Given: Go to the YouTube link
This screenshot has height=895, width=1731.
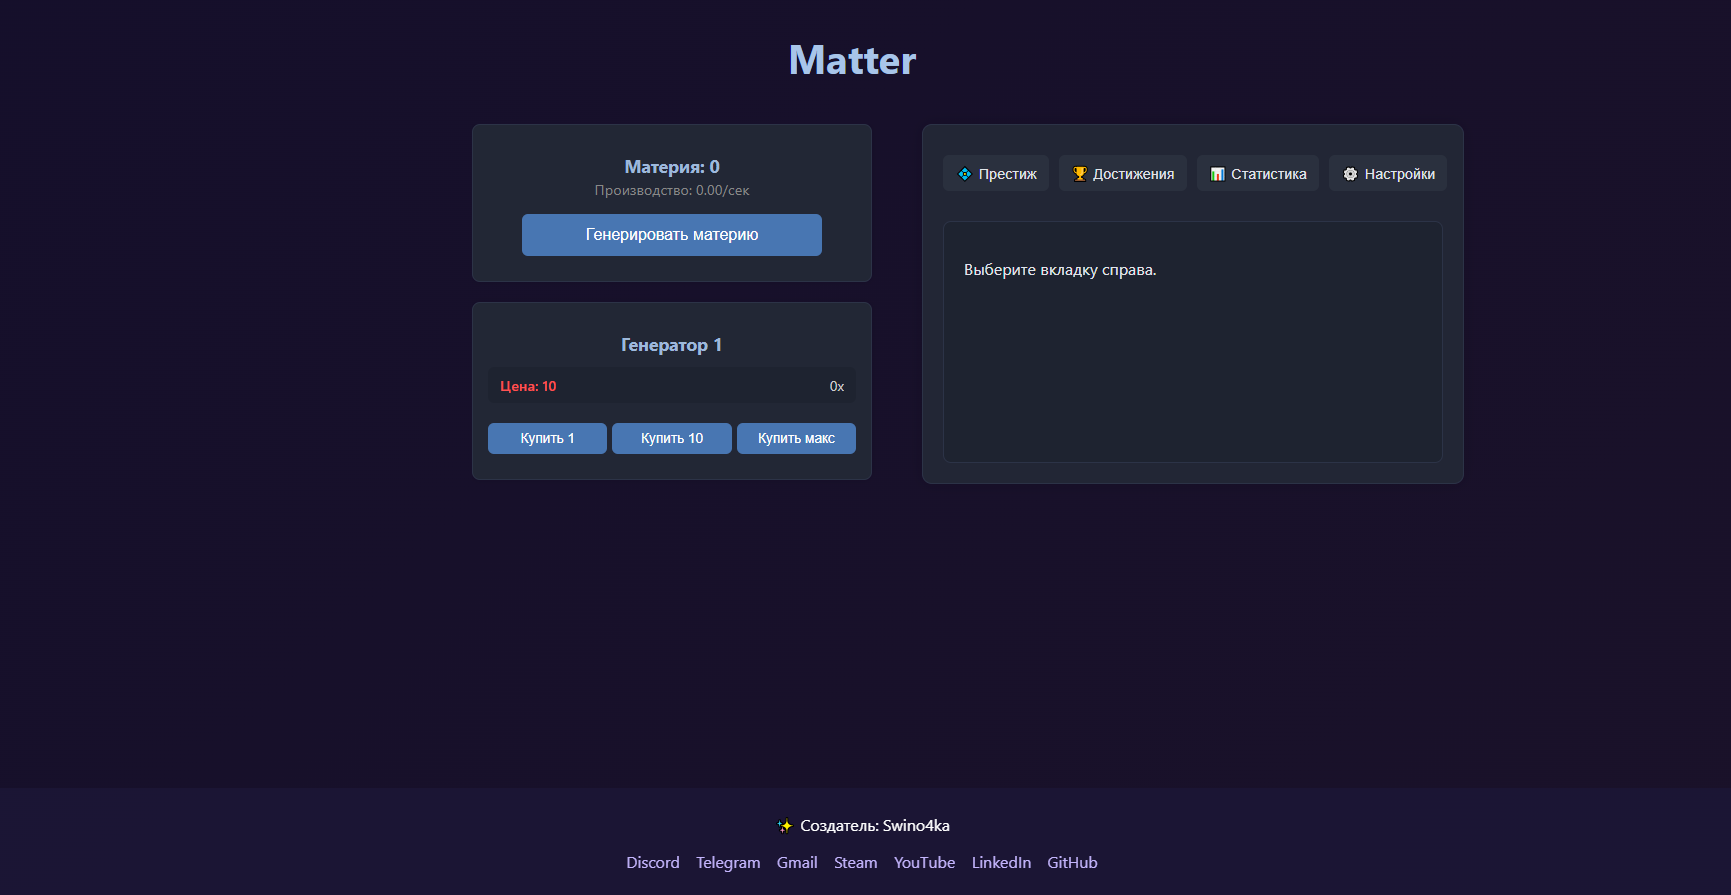Looking at the screenshot, I should (925, 863).
